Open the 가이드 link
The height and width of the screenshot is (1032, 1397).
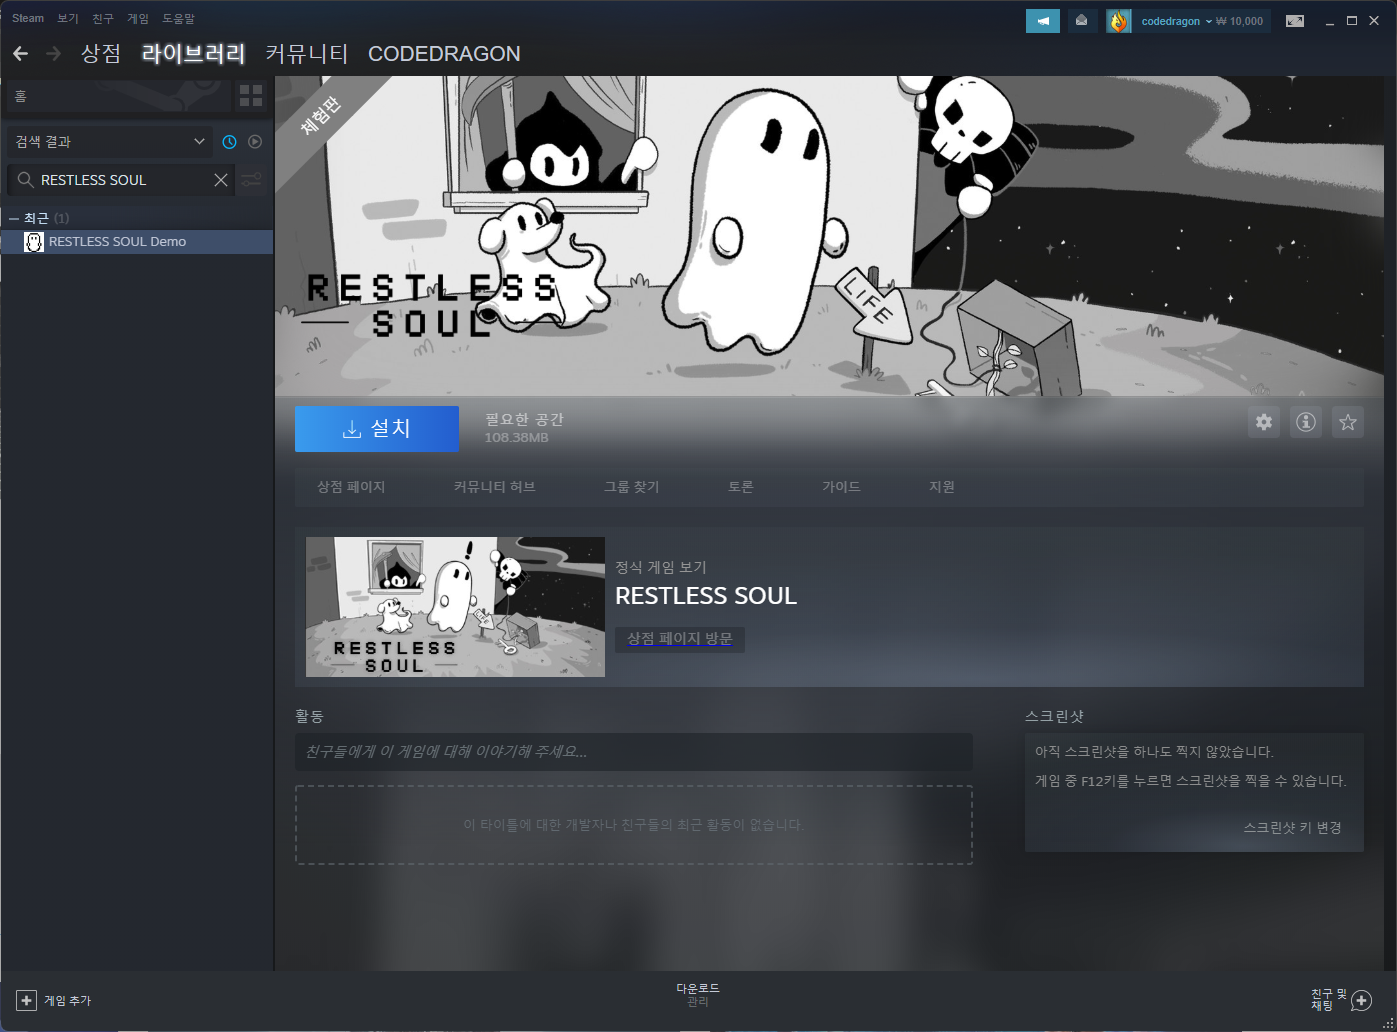(841, 487)
